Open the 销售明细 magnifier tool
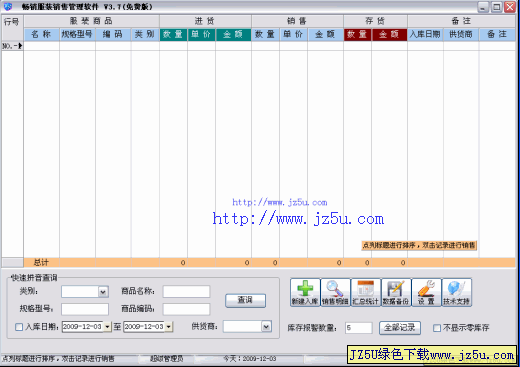This screenshot has width=520, height=367. 335,292
